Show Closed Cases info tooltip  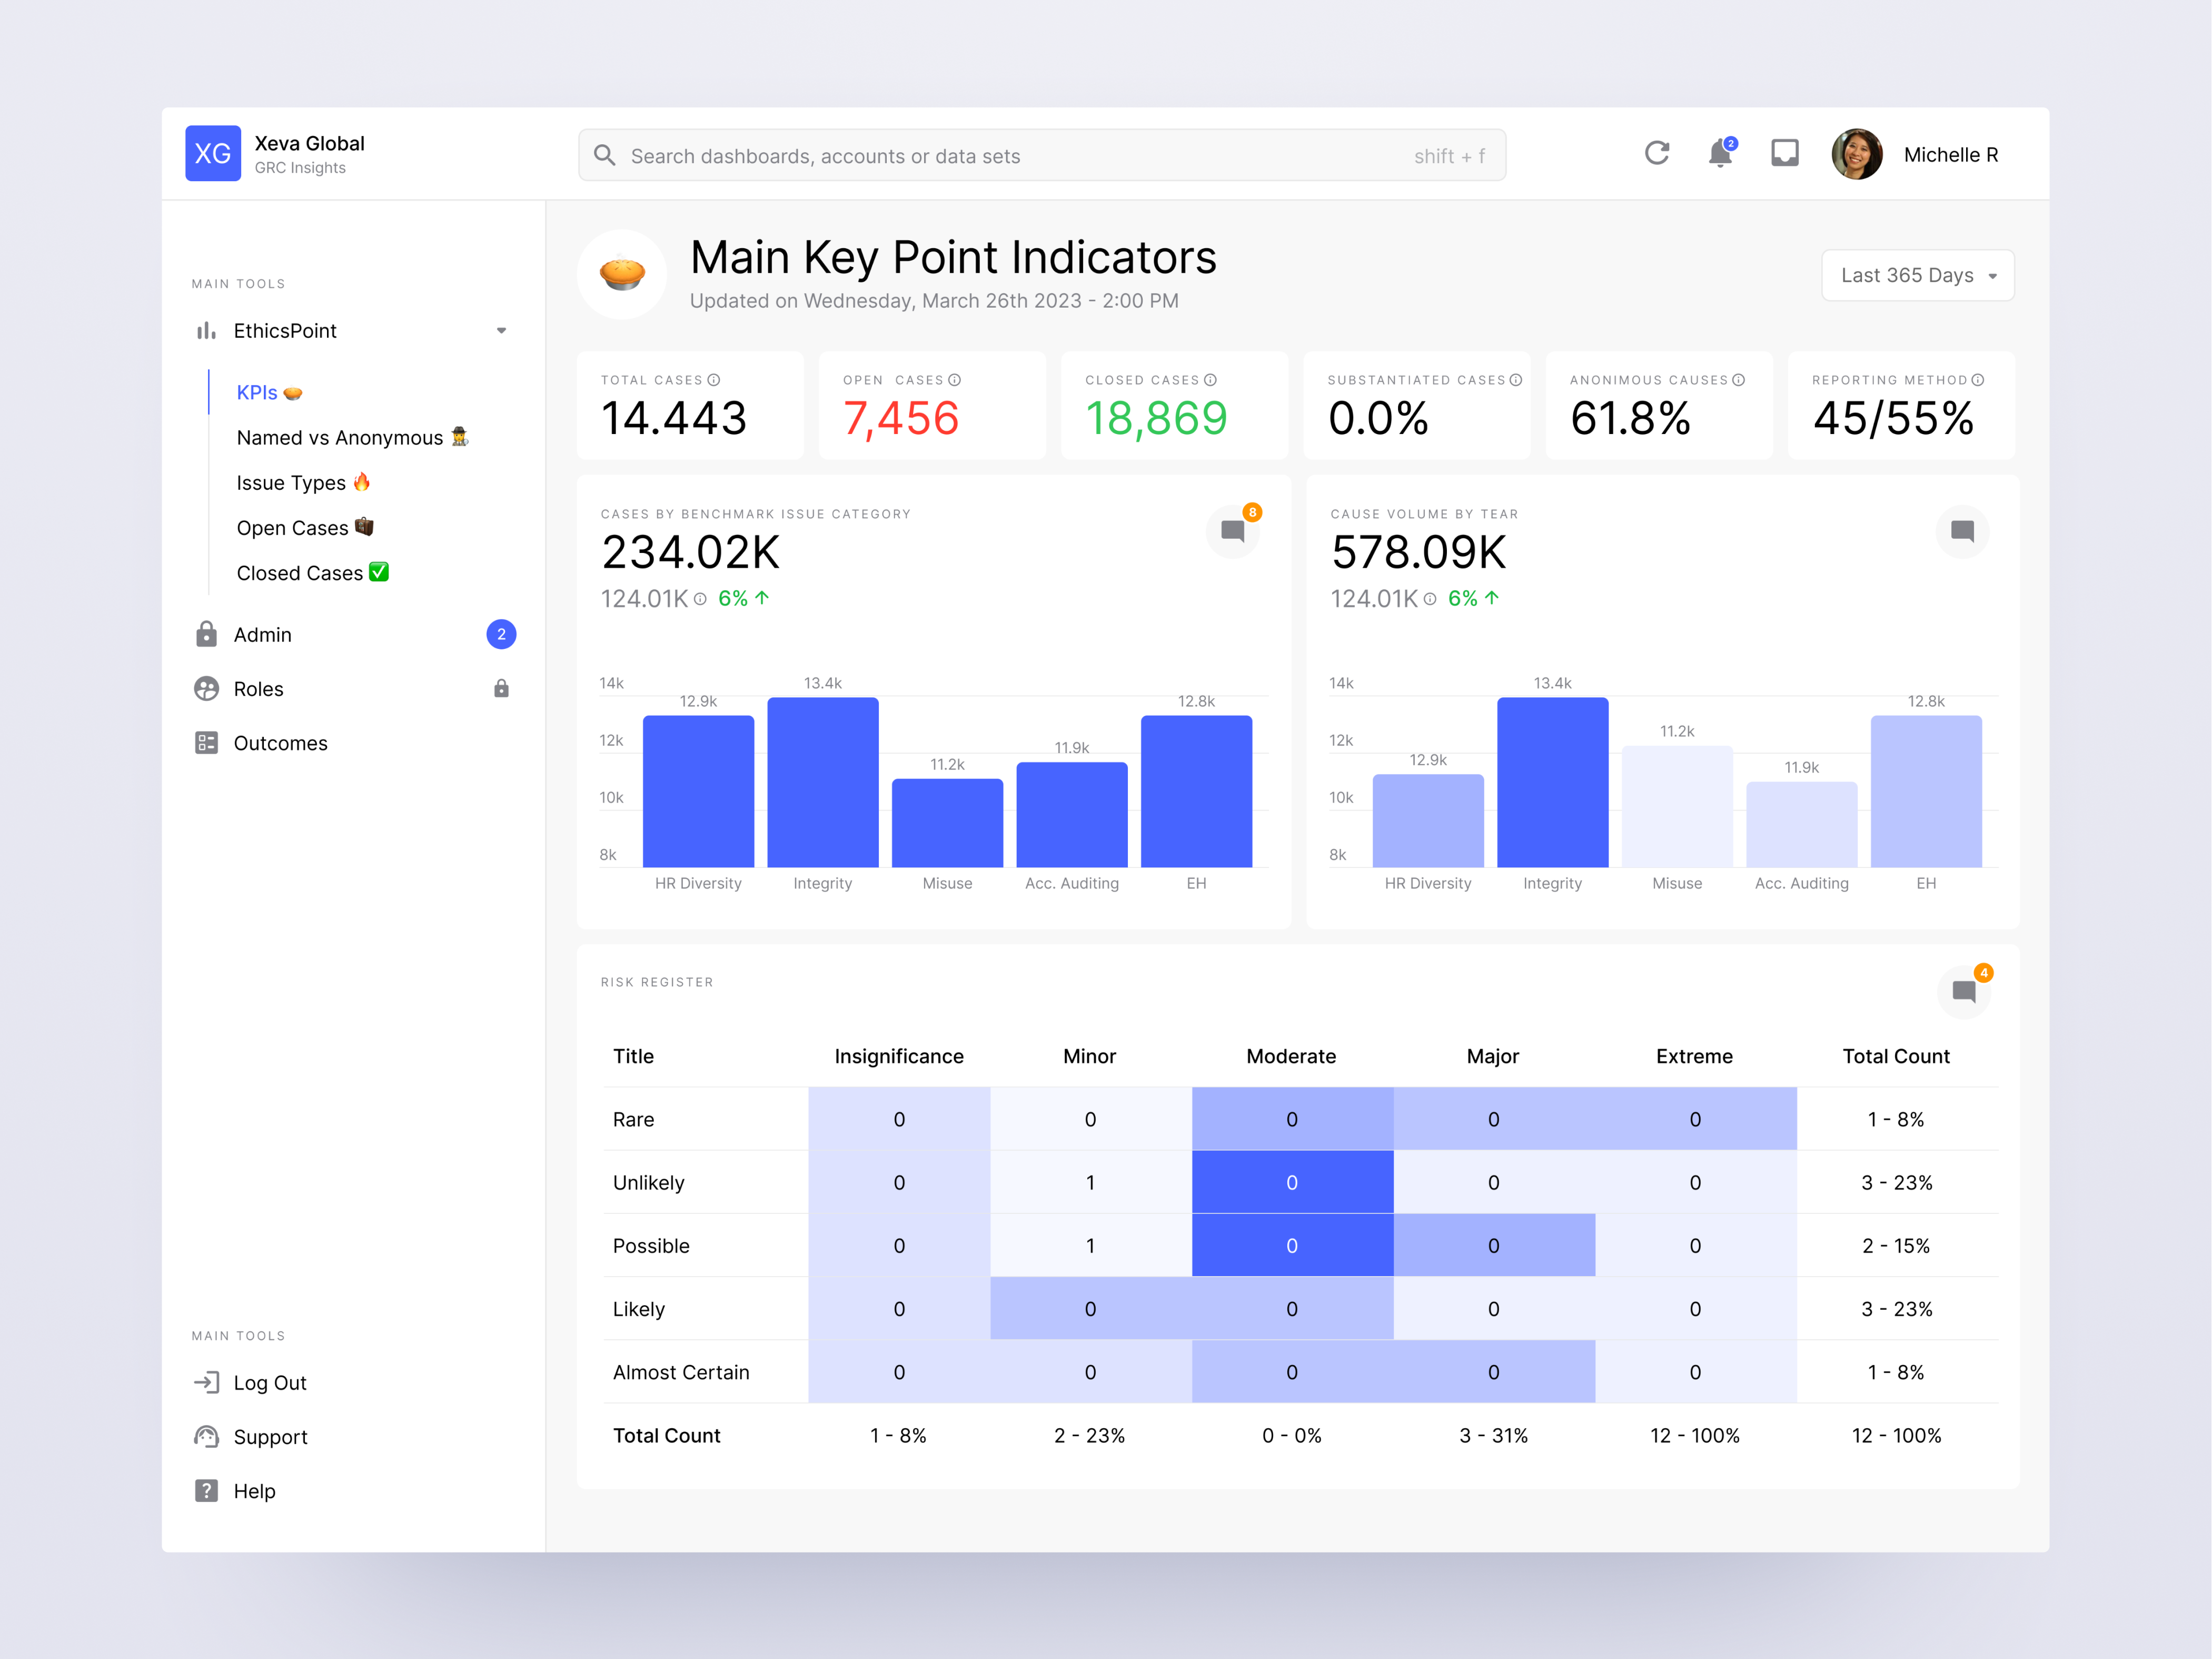(1211, 380)
